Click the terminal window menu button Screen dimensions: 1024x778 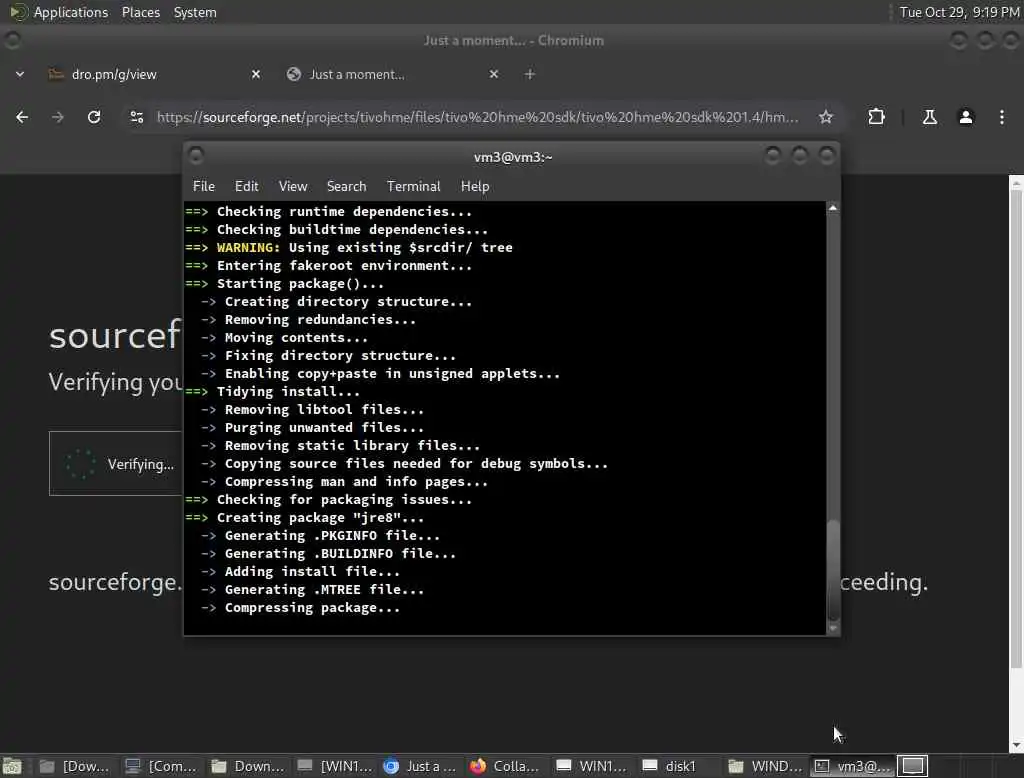196,156
